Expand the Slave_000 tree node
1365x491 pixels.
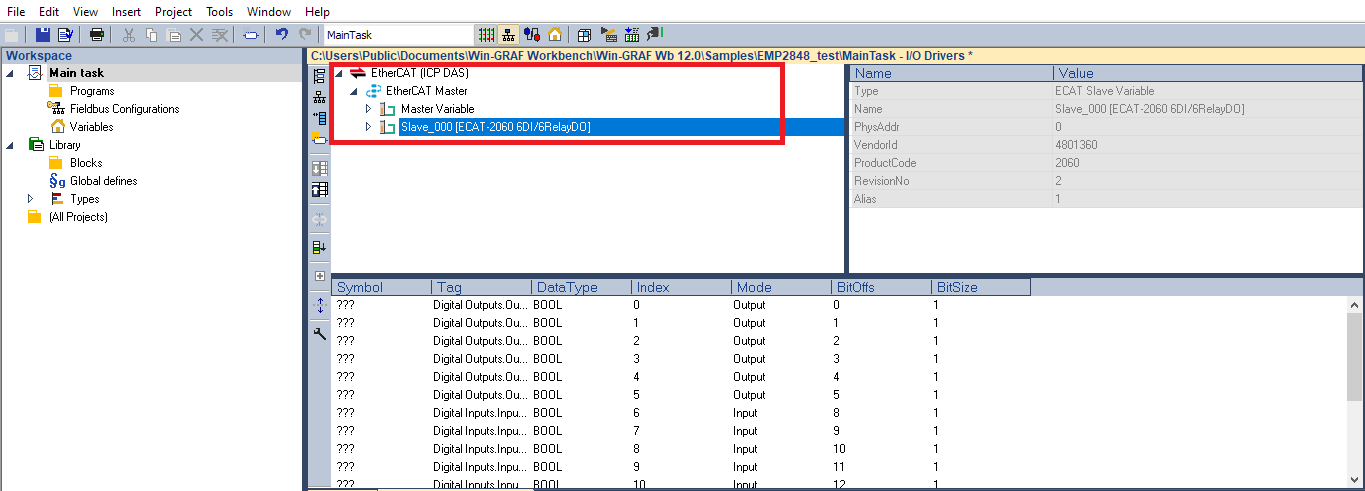click(x=368, y=127)
